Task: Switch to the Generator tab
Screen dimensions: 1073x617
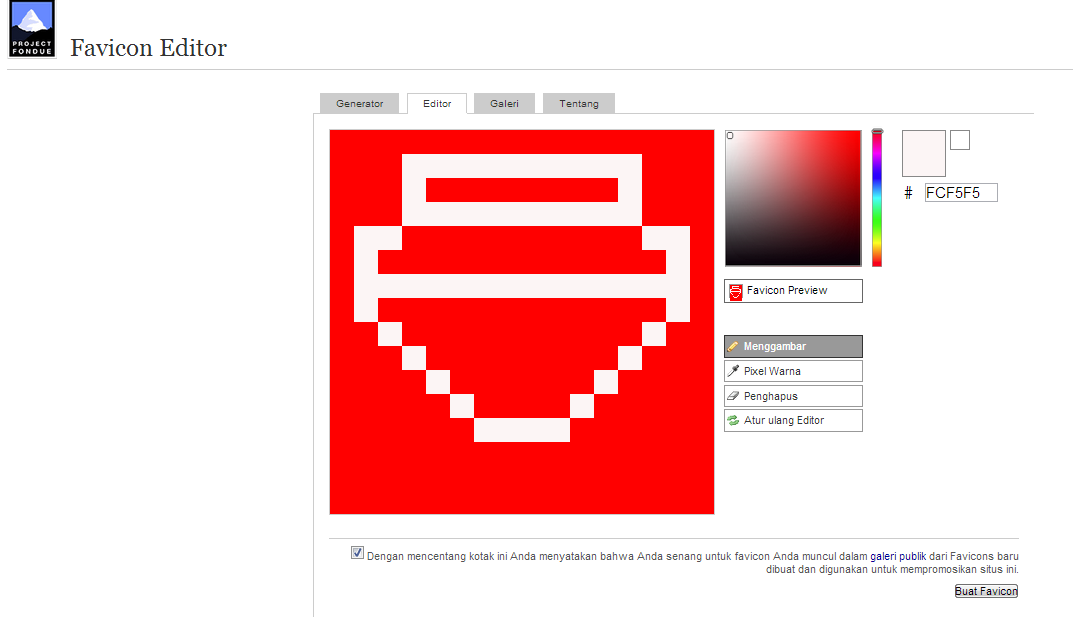Action: click(x=359, y=103)
